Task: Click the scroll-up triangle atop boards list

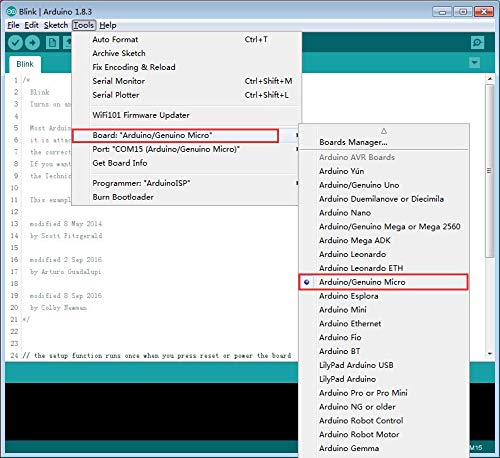Action: (384, 131)
